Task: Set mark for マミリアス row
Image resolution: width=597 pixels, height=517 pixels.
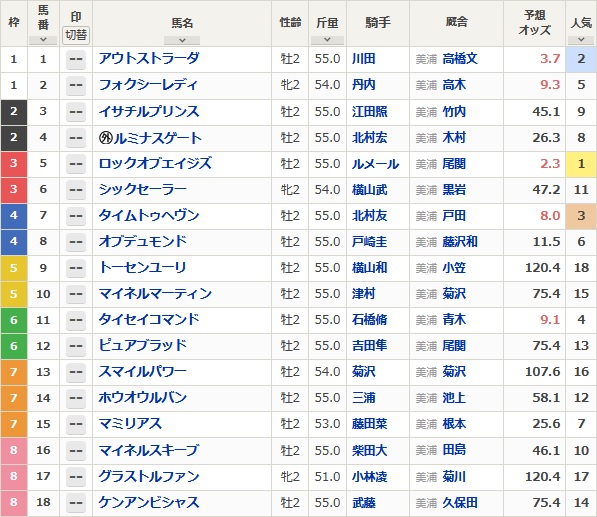Action: (76, 424)
